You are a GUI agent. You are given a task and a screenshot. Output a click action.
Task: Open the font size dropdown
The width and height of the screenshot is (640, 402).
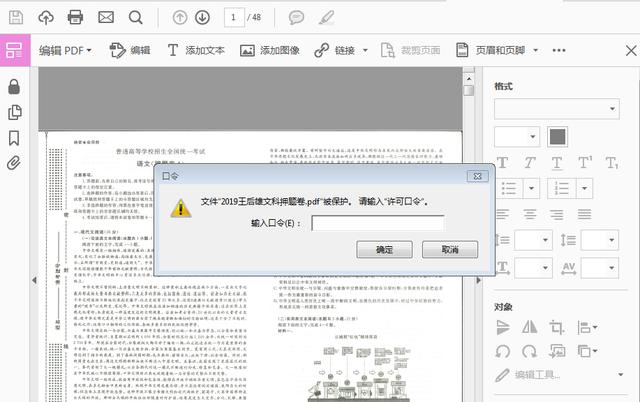[x=517, y=136]
